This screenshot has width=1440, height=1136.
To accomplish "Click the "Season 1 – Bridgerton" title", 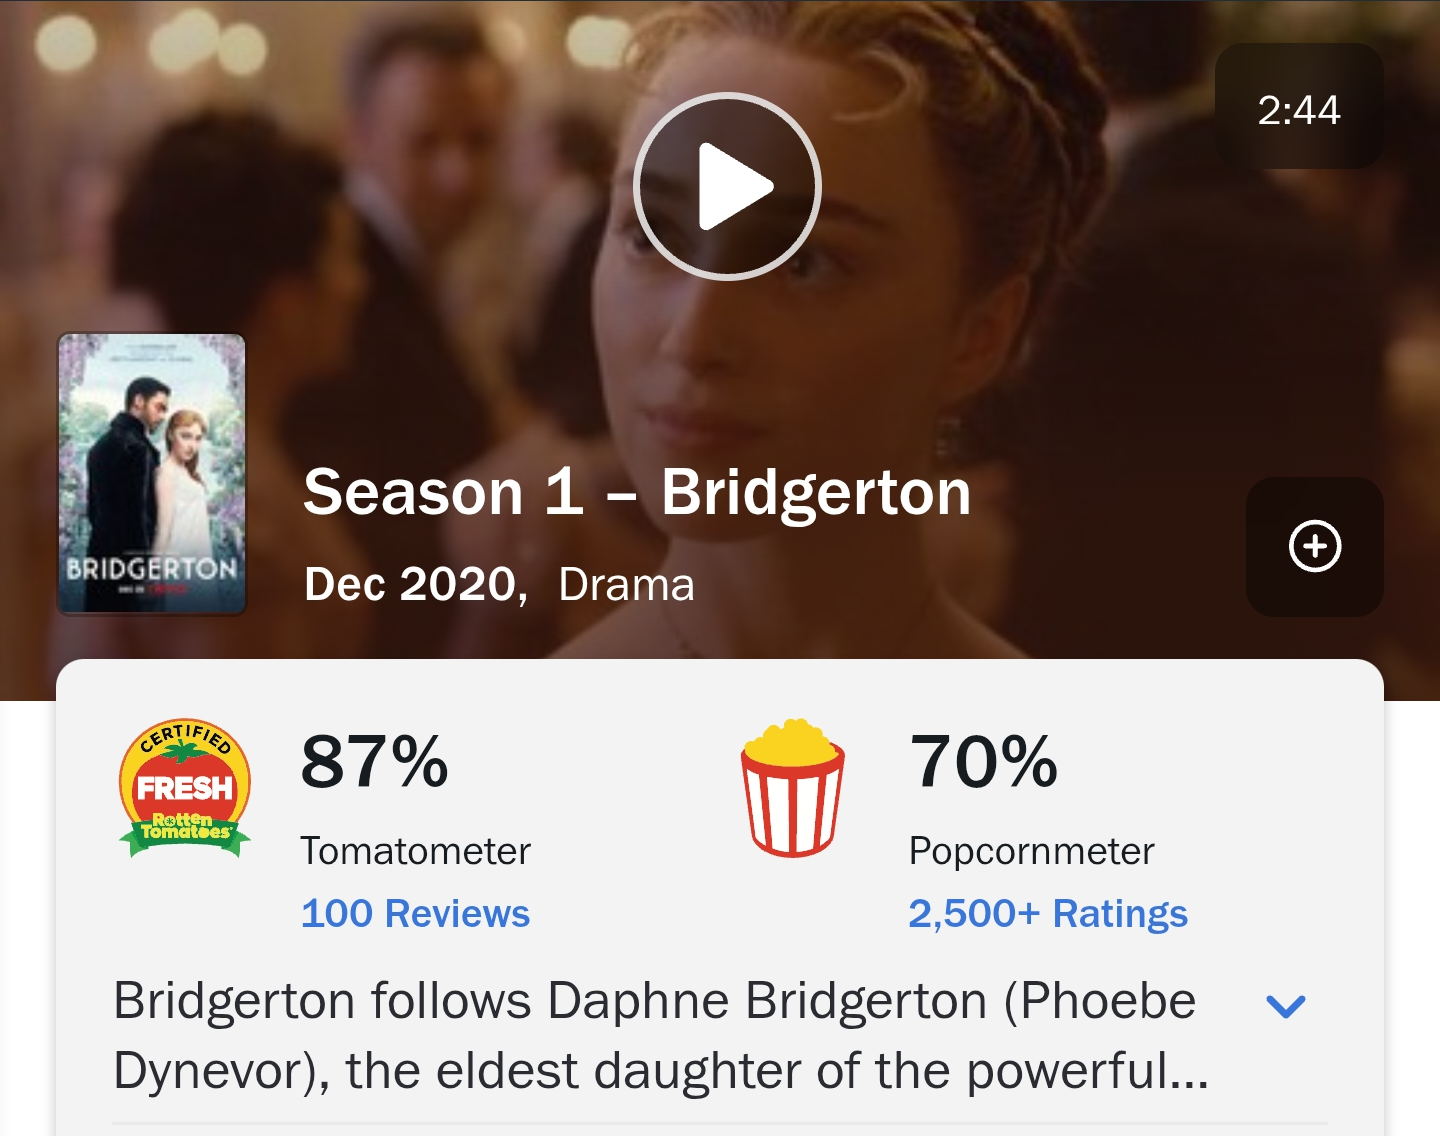I will (637, 493).
